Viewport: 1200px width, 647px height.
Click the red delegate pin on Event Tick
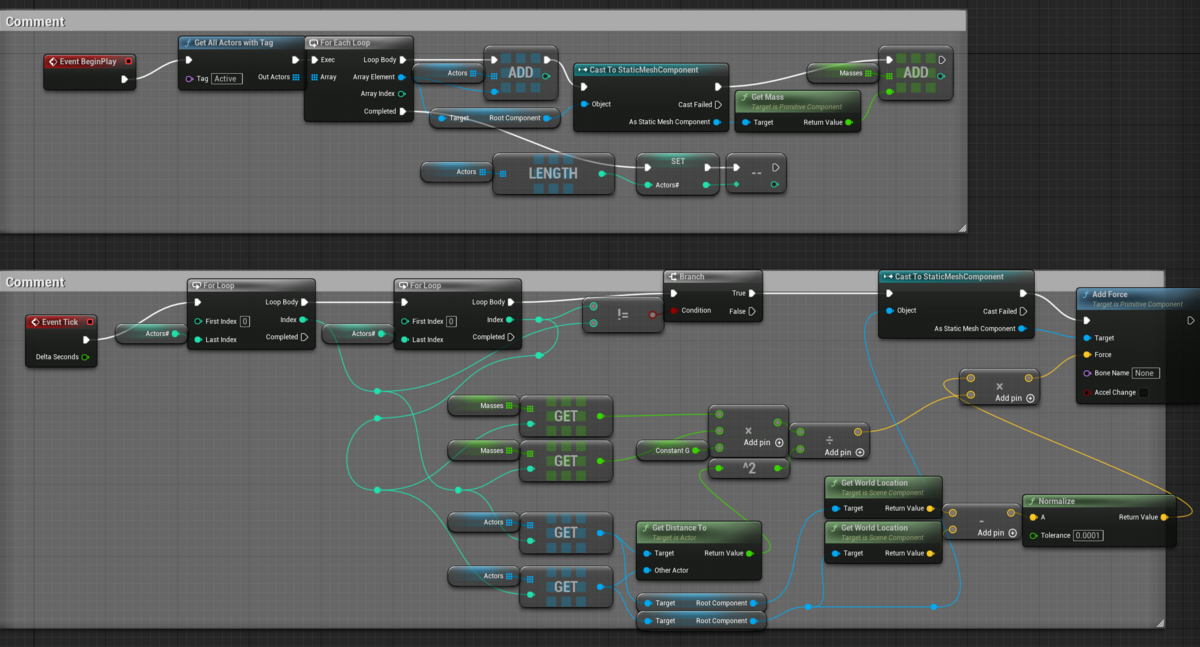pyautogui.click(x=89, y=322)
